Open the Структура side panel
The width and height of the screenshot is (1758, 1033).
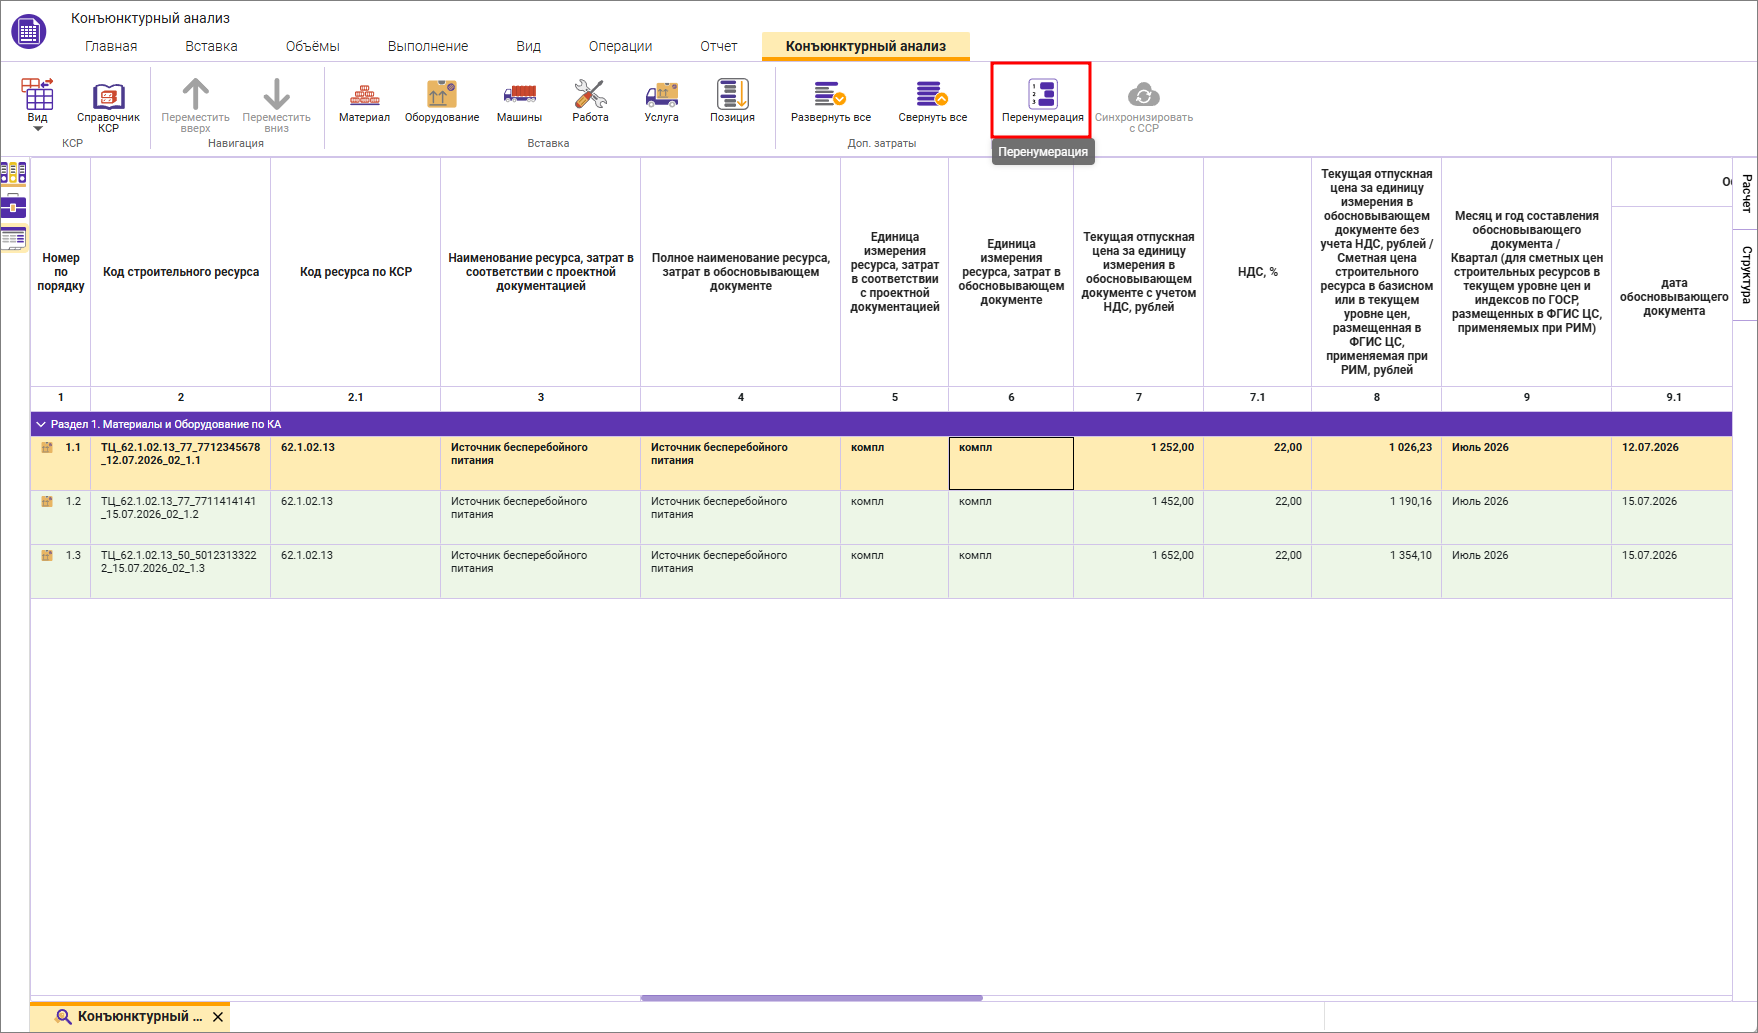coord(1746,275)
